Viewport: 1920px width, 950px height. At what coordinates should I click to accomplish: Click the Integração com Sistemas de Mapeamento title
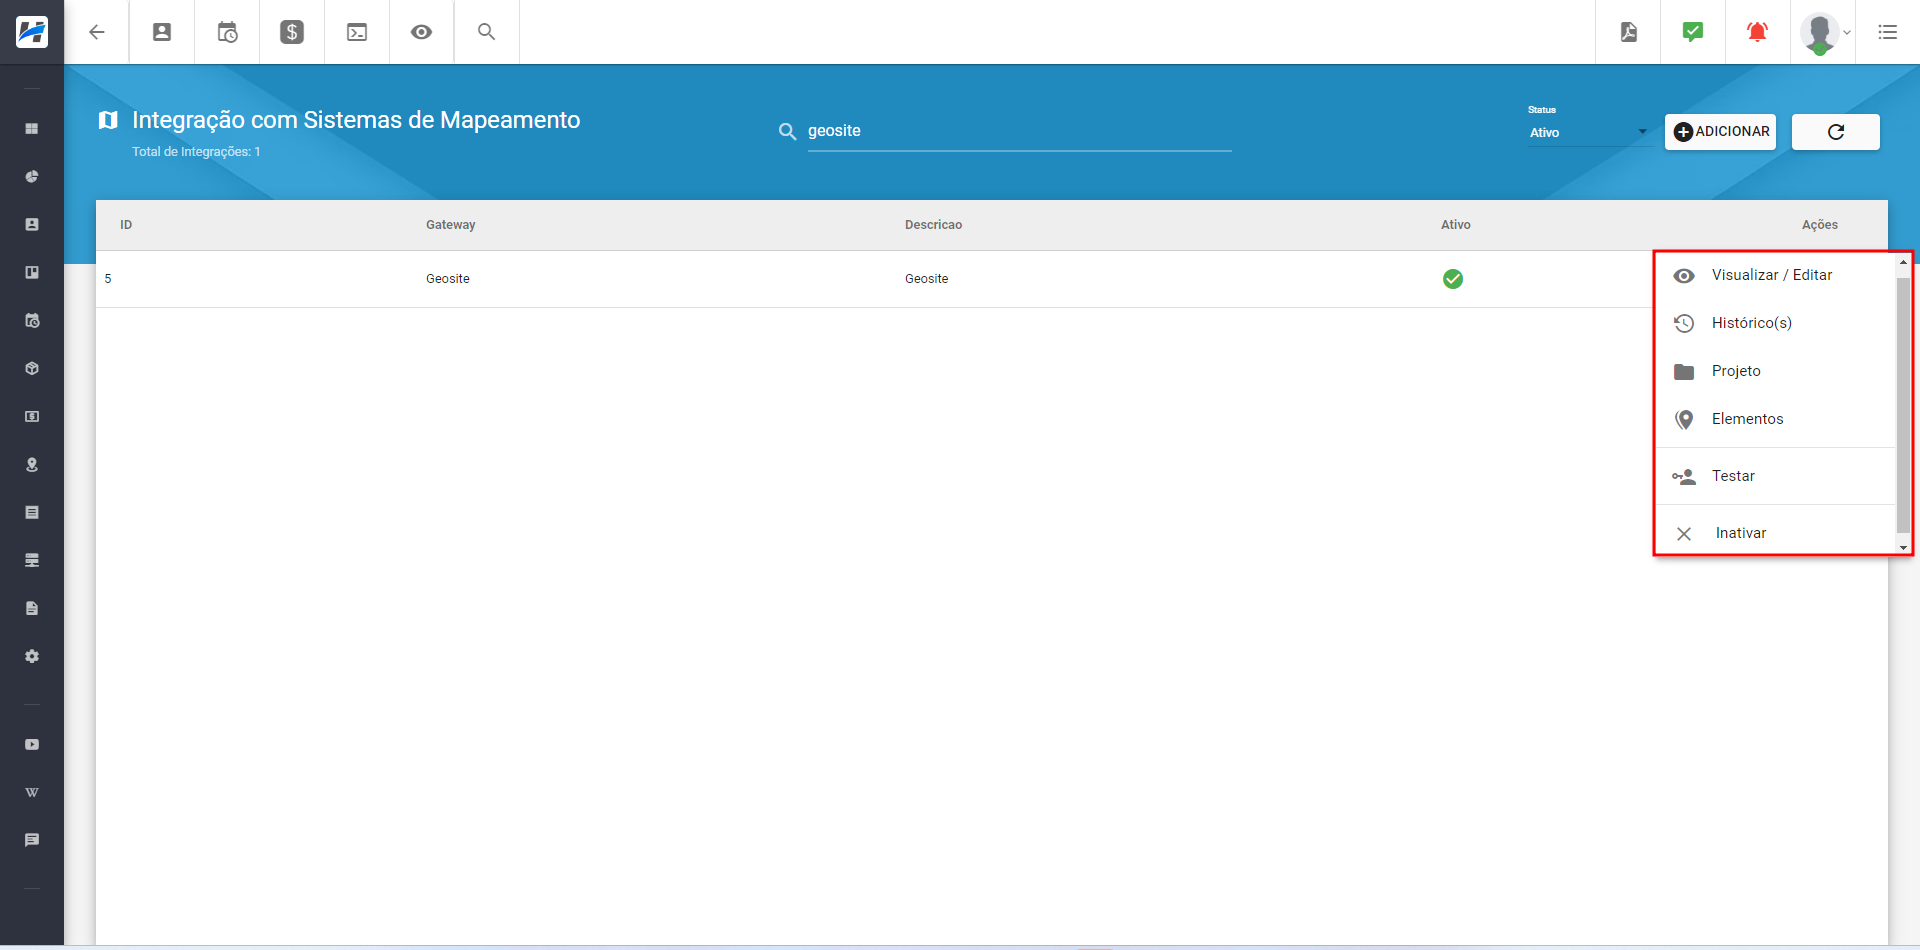click(x=356, y=120)
